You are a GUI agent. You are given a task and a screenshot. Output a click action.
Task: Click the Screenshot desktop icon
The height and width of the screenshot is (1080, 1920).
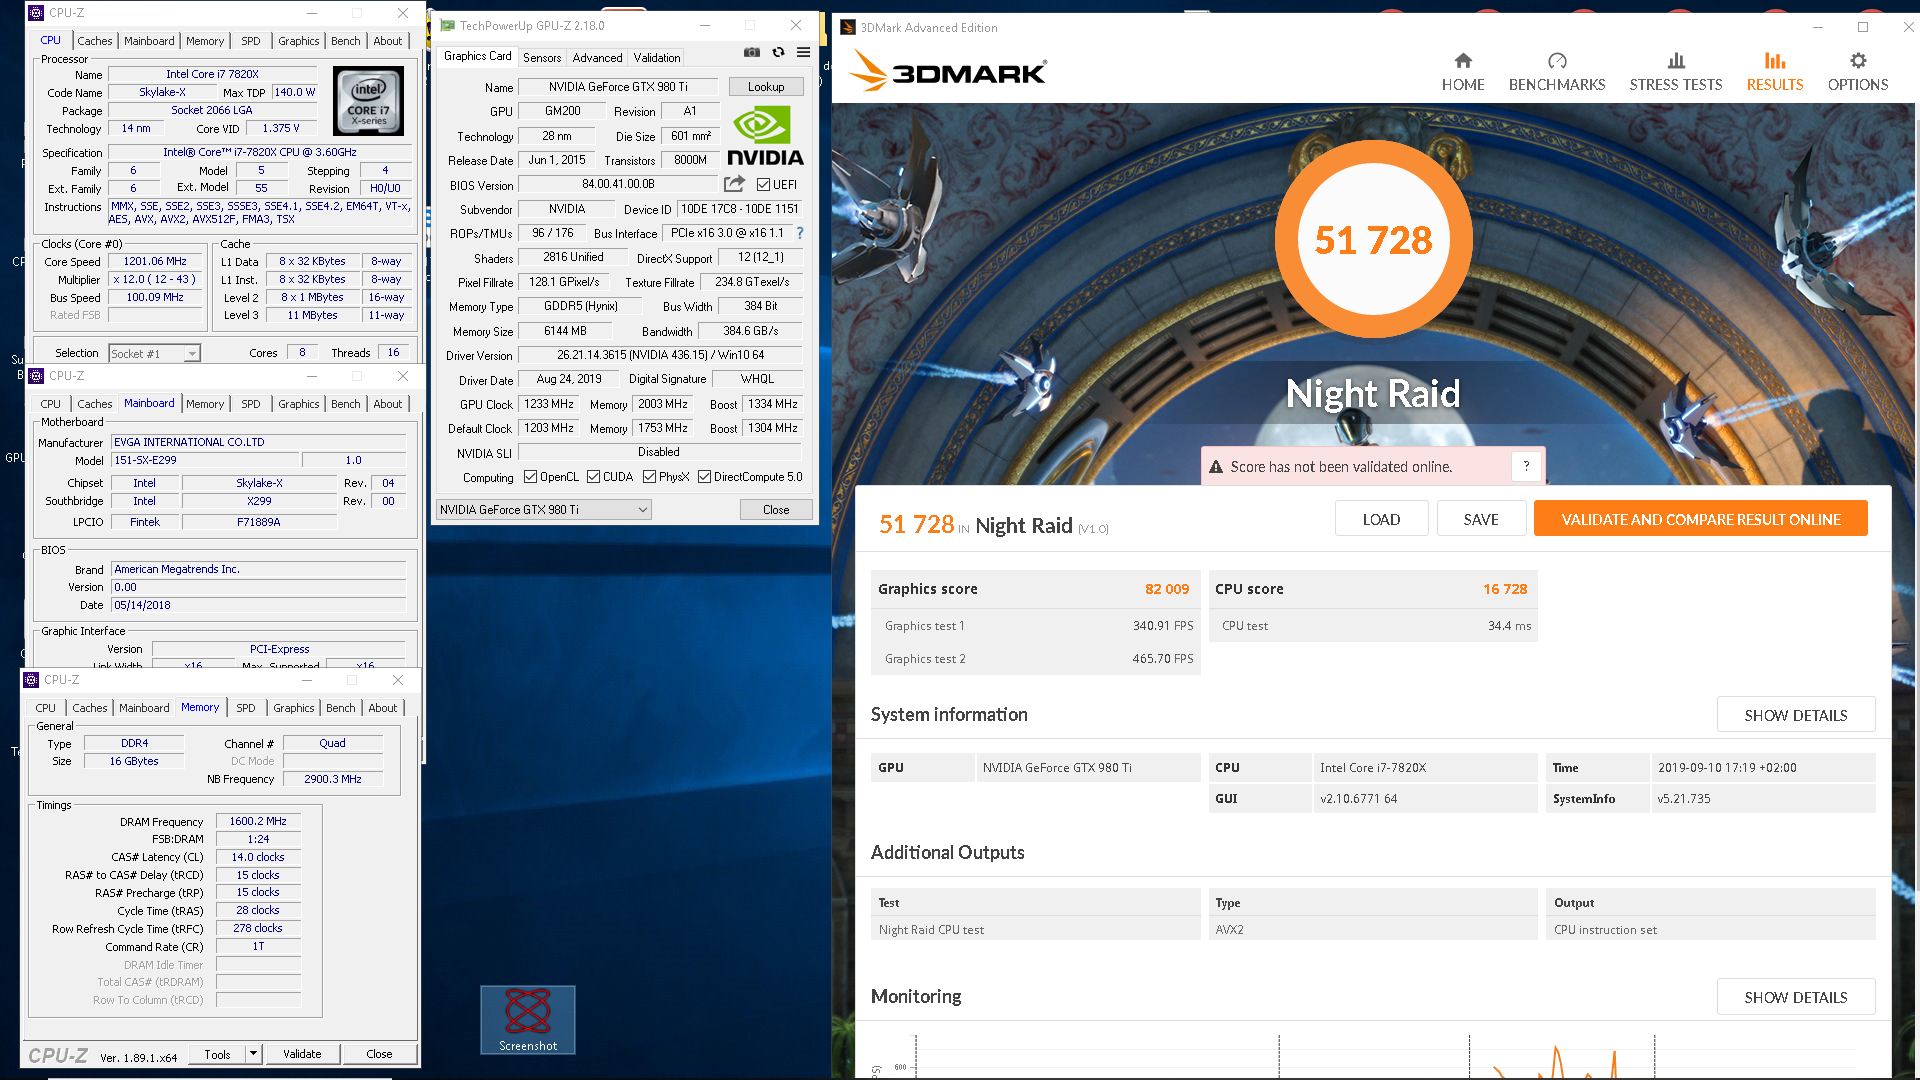528,1019
